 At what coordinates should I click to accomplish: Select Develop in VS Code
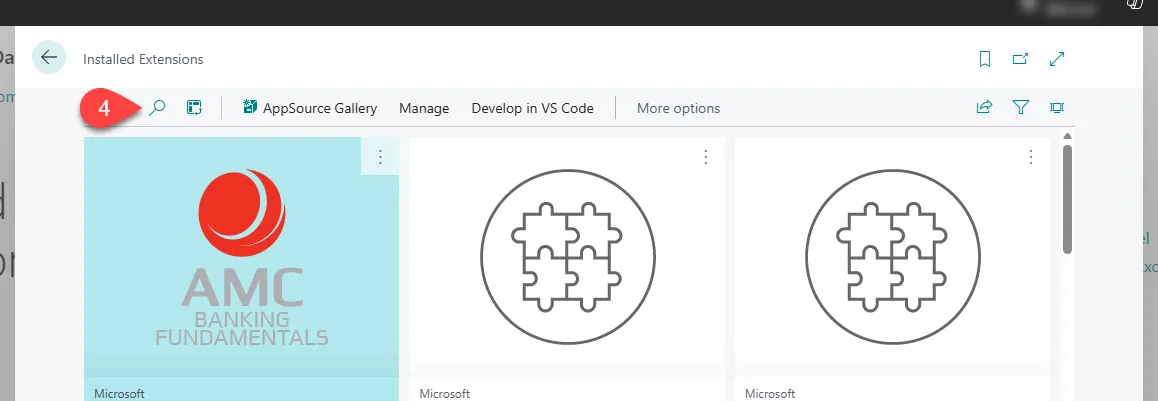point(532,108)
